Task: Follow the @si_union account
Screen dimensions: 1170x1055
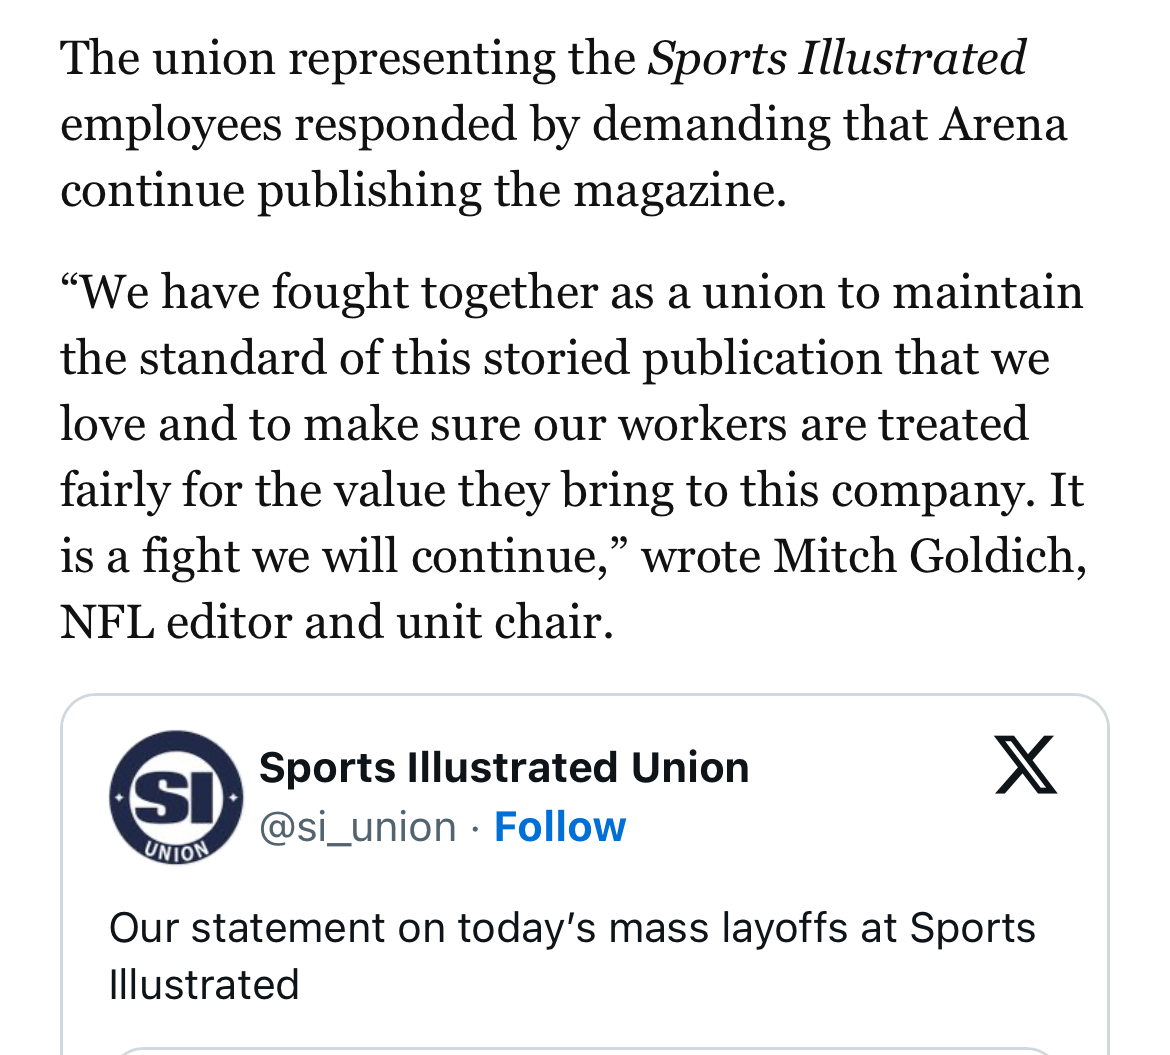Action: pyautogui.click(x=560, y=827)
